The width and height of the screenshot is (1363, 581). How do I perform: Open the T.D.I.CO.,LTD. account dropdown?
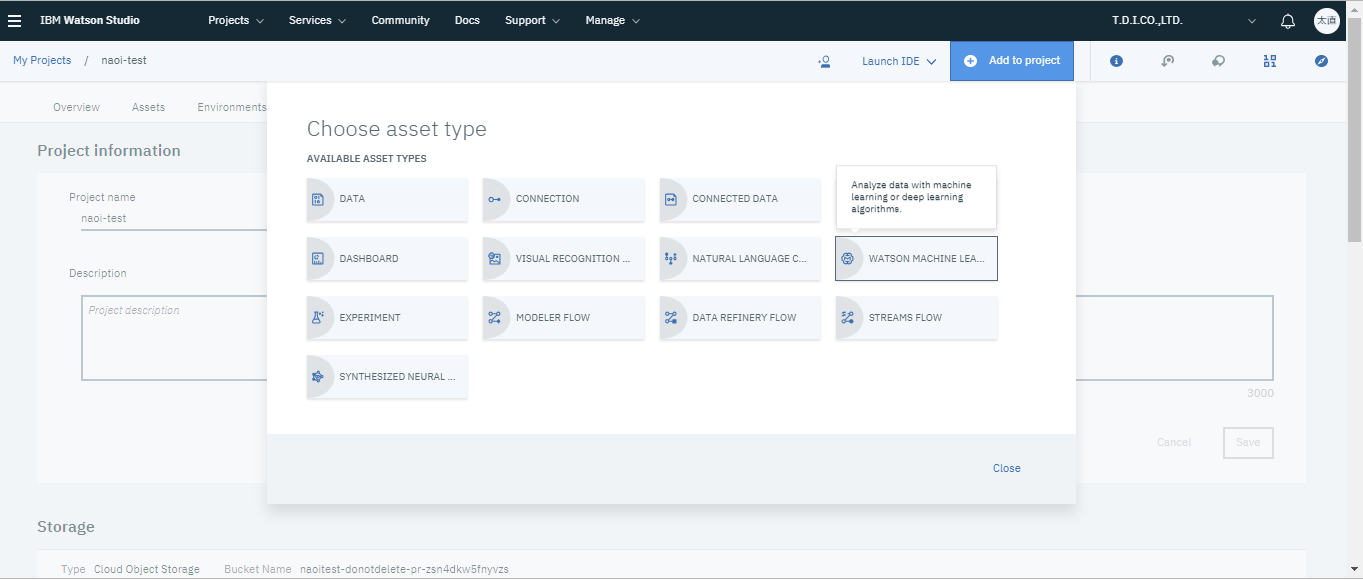(x=1184, y=20)
